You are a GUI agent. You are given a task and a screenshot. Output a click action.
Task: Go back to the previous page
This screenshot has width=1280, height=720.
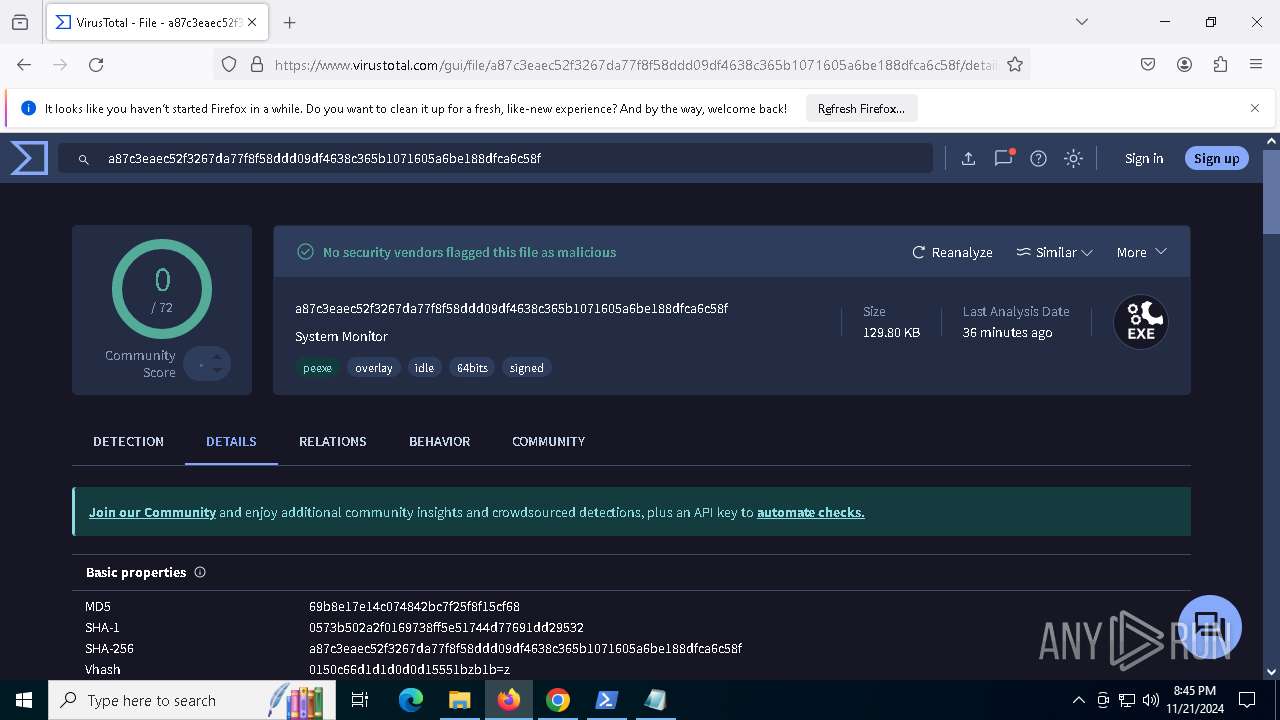click(24, 64)
